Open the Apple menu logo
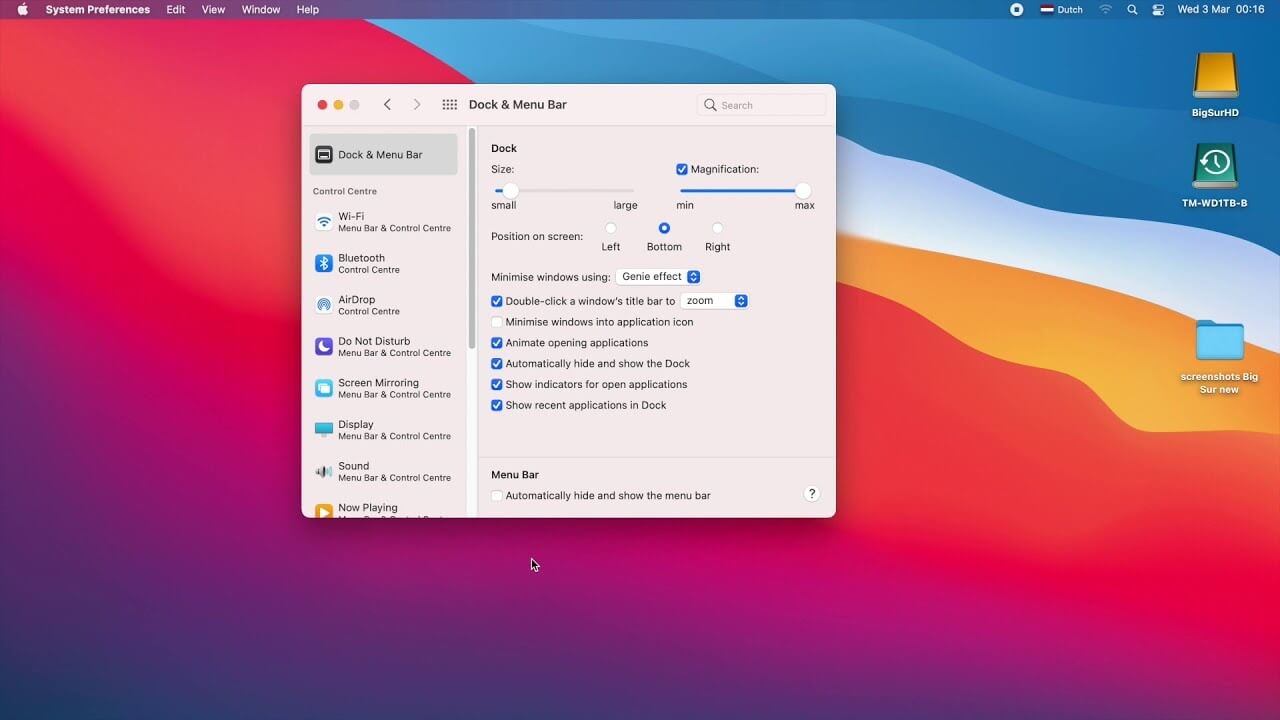The width and height of the screenshot is (1280, 720). click(x=22, y=9)
